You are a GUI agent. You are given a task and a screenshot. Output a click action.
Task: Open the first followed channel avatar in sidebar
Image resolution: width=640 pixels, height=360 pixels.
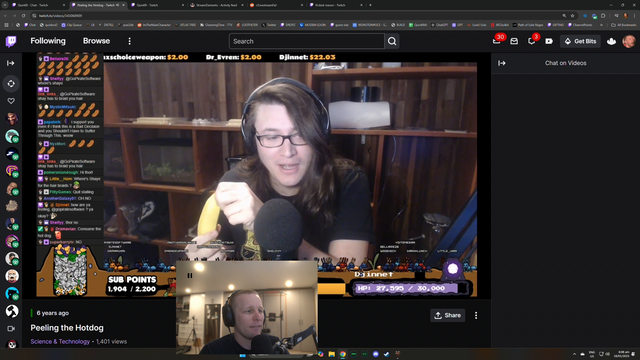click(x=12, y=119)
